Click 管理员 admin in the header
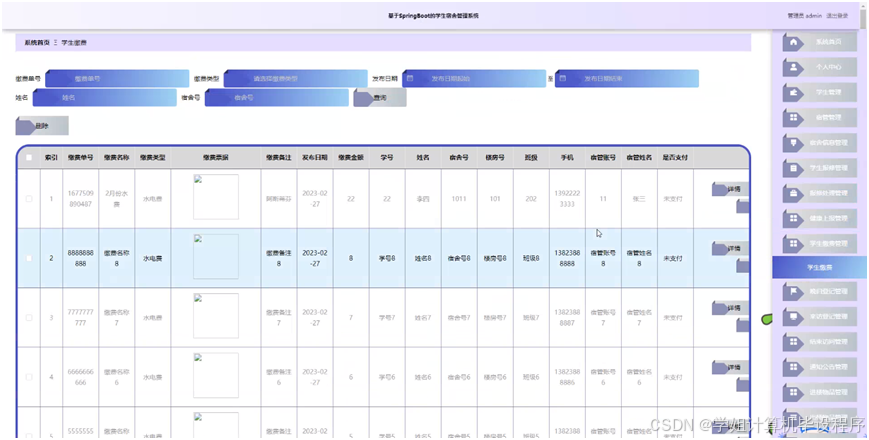The height and width of the screenshot is (440, 869). pyautogui.click(x=805, y=16)
